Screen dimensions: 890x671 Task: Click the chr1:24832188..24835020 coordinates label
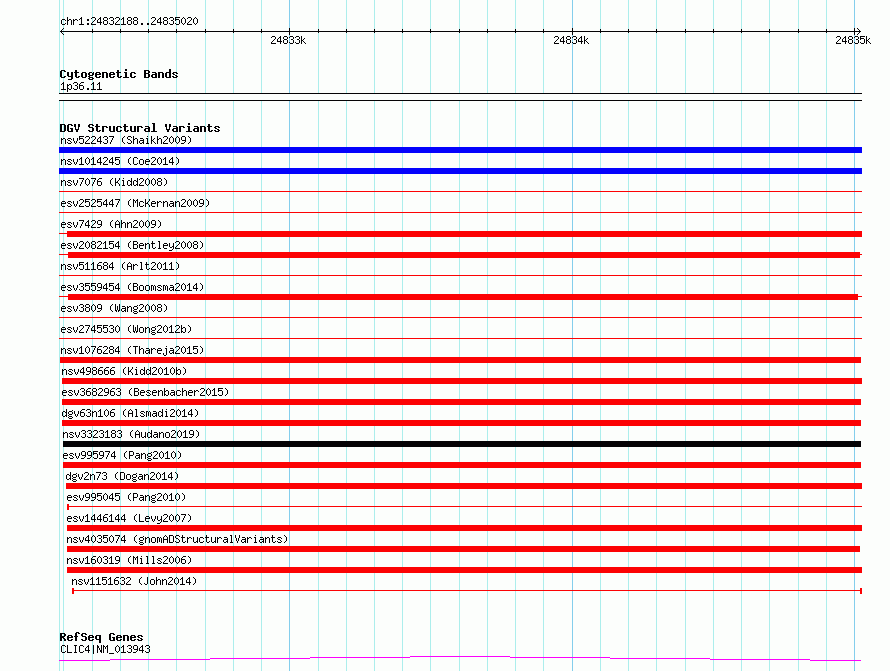pos(129,22)
